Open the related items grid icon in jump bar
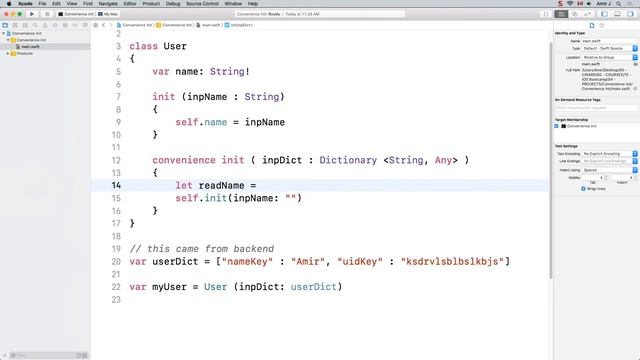The image size is (640, 360). tap(96, 25)
